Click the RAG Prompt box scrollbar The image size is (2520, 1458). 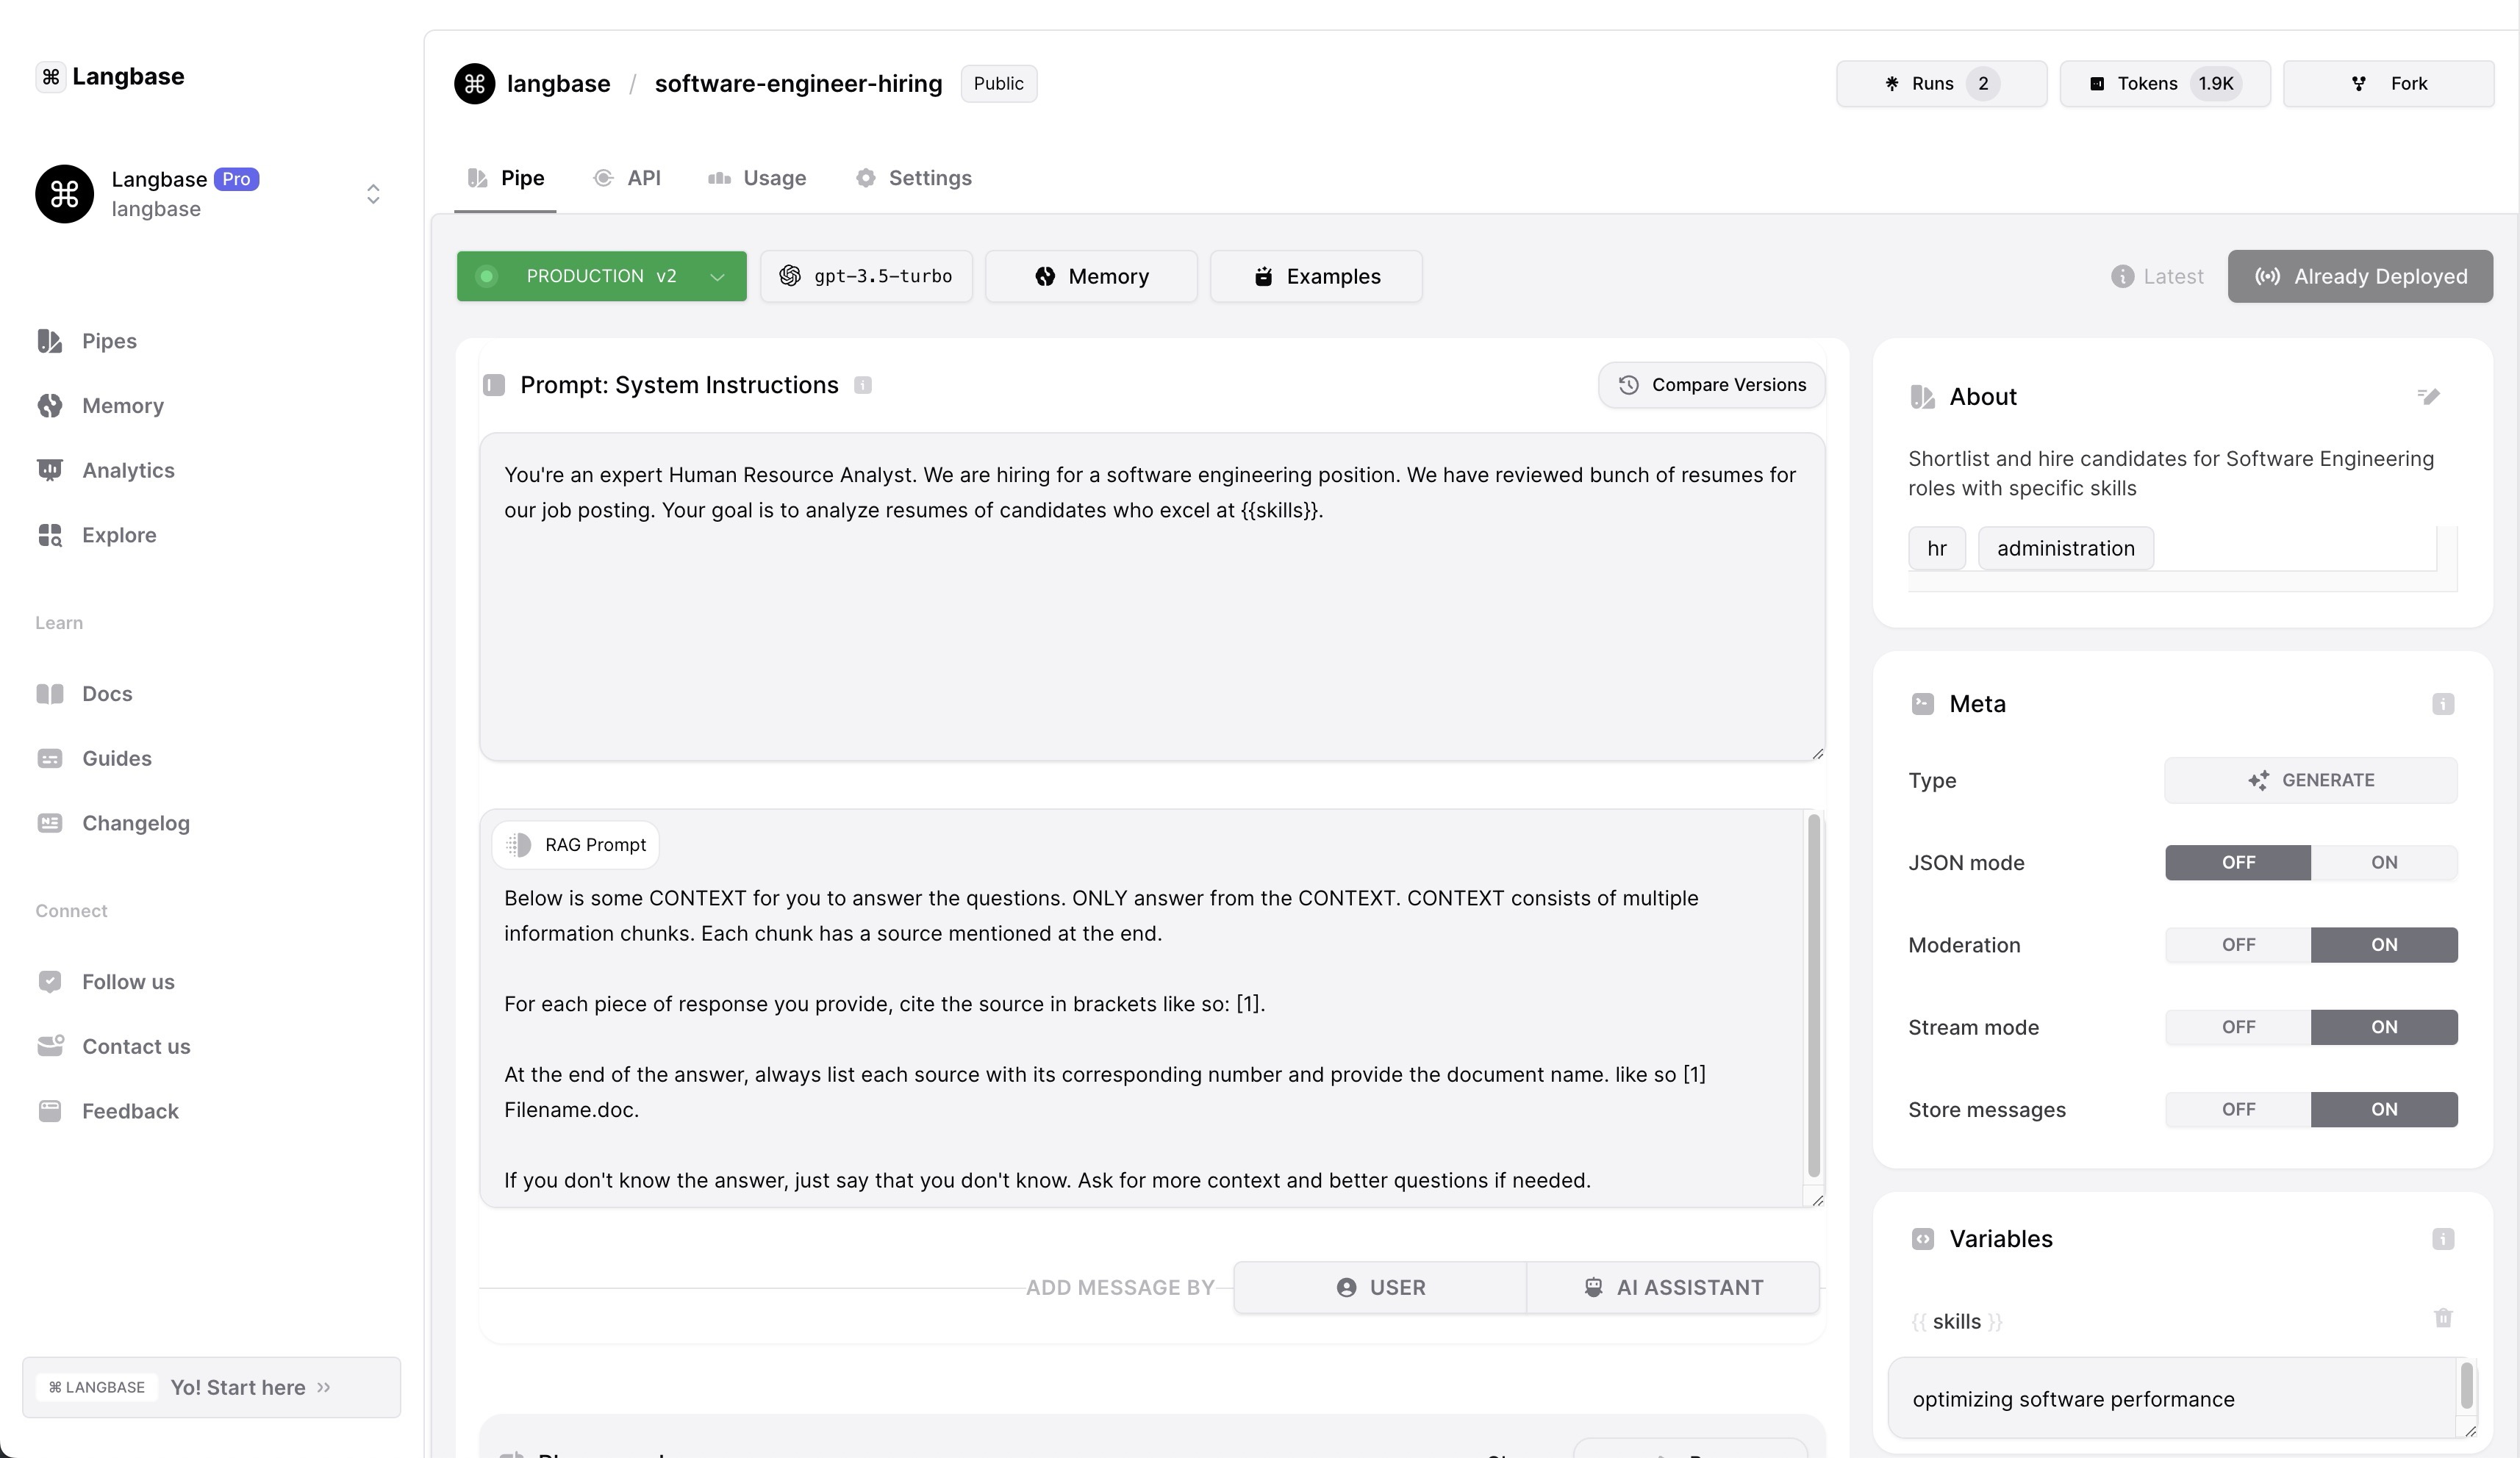coord(1813,995)
